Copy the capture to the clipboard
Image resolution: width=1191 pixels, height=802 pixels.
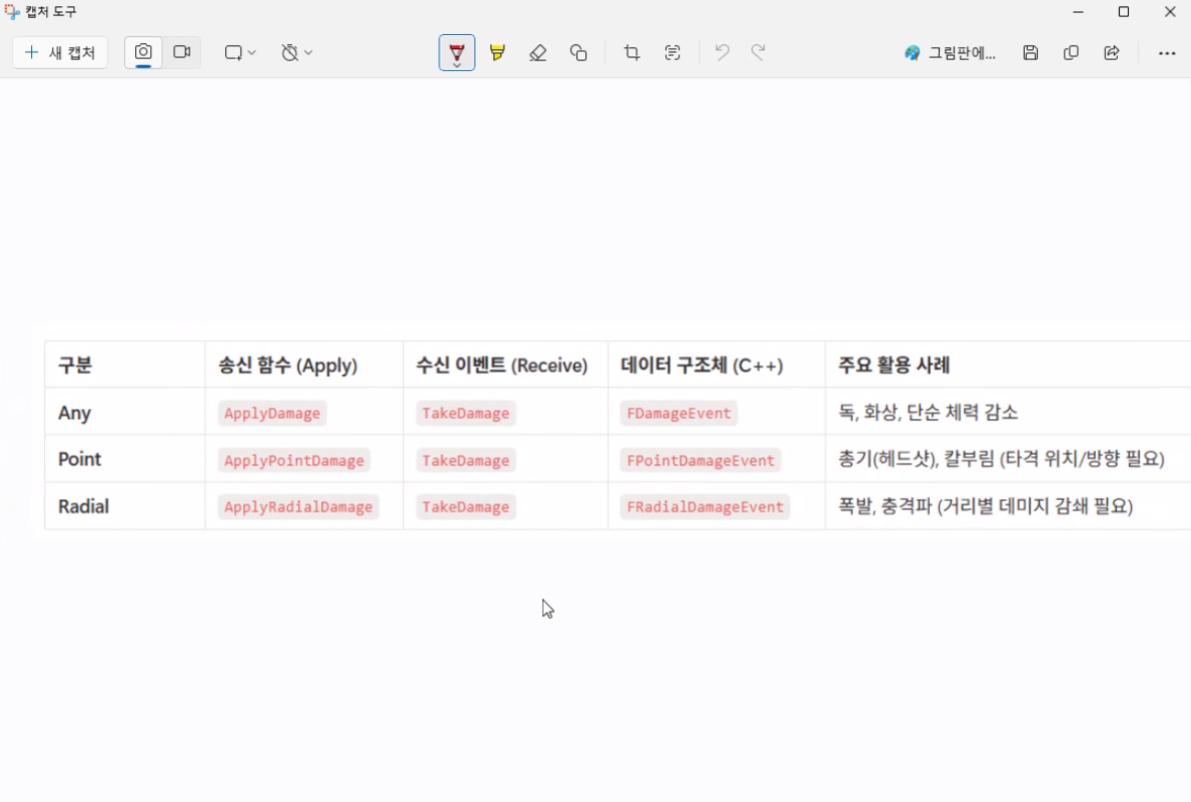[1071, 52]
